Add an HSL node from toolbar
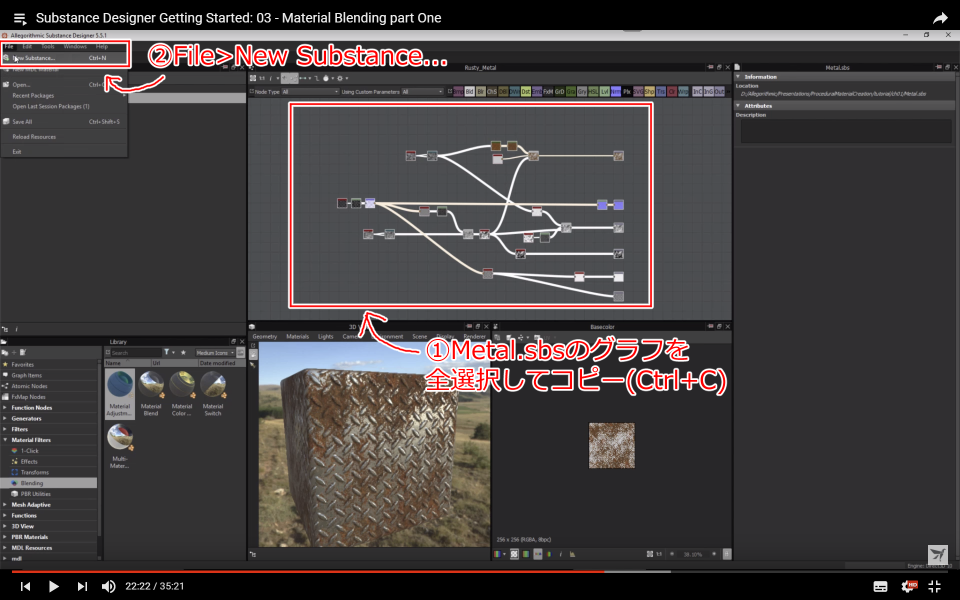 (593, 92)
